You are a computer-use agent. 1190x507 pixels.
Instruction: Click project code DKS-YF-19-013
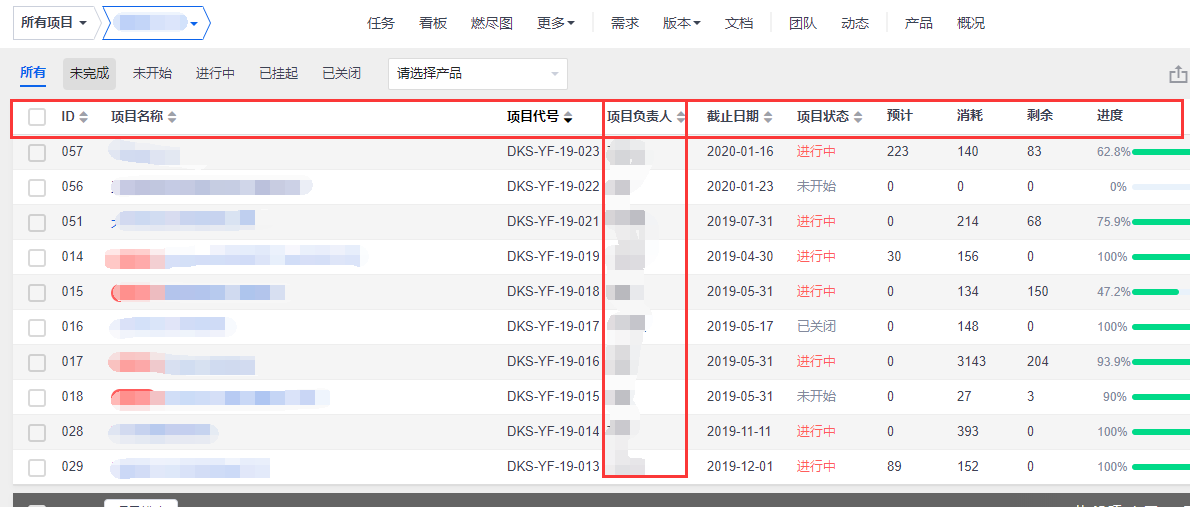pyautogui.click(x=553, y=466)
